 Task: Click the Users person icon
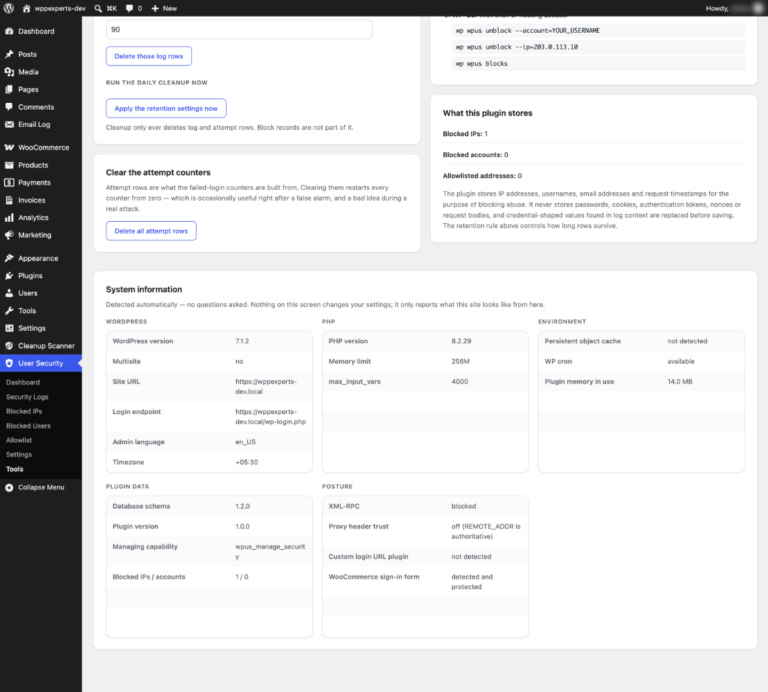(x=9, y=293)
